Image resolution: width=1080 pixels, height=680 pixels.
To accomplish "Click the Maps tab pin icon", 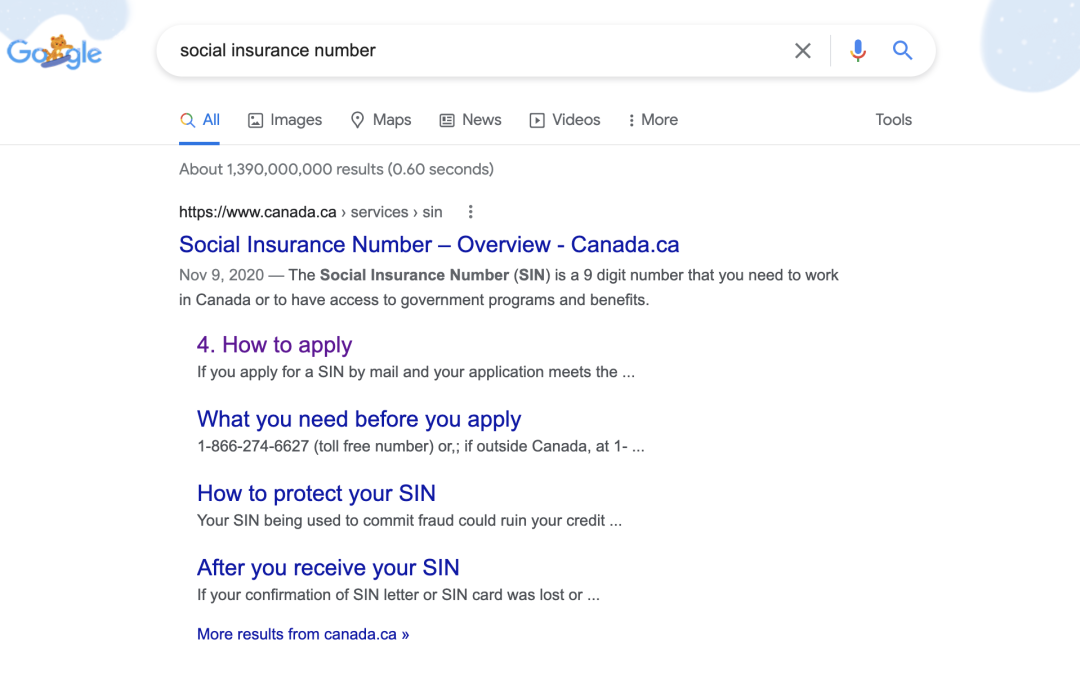I will click(357, 120).
